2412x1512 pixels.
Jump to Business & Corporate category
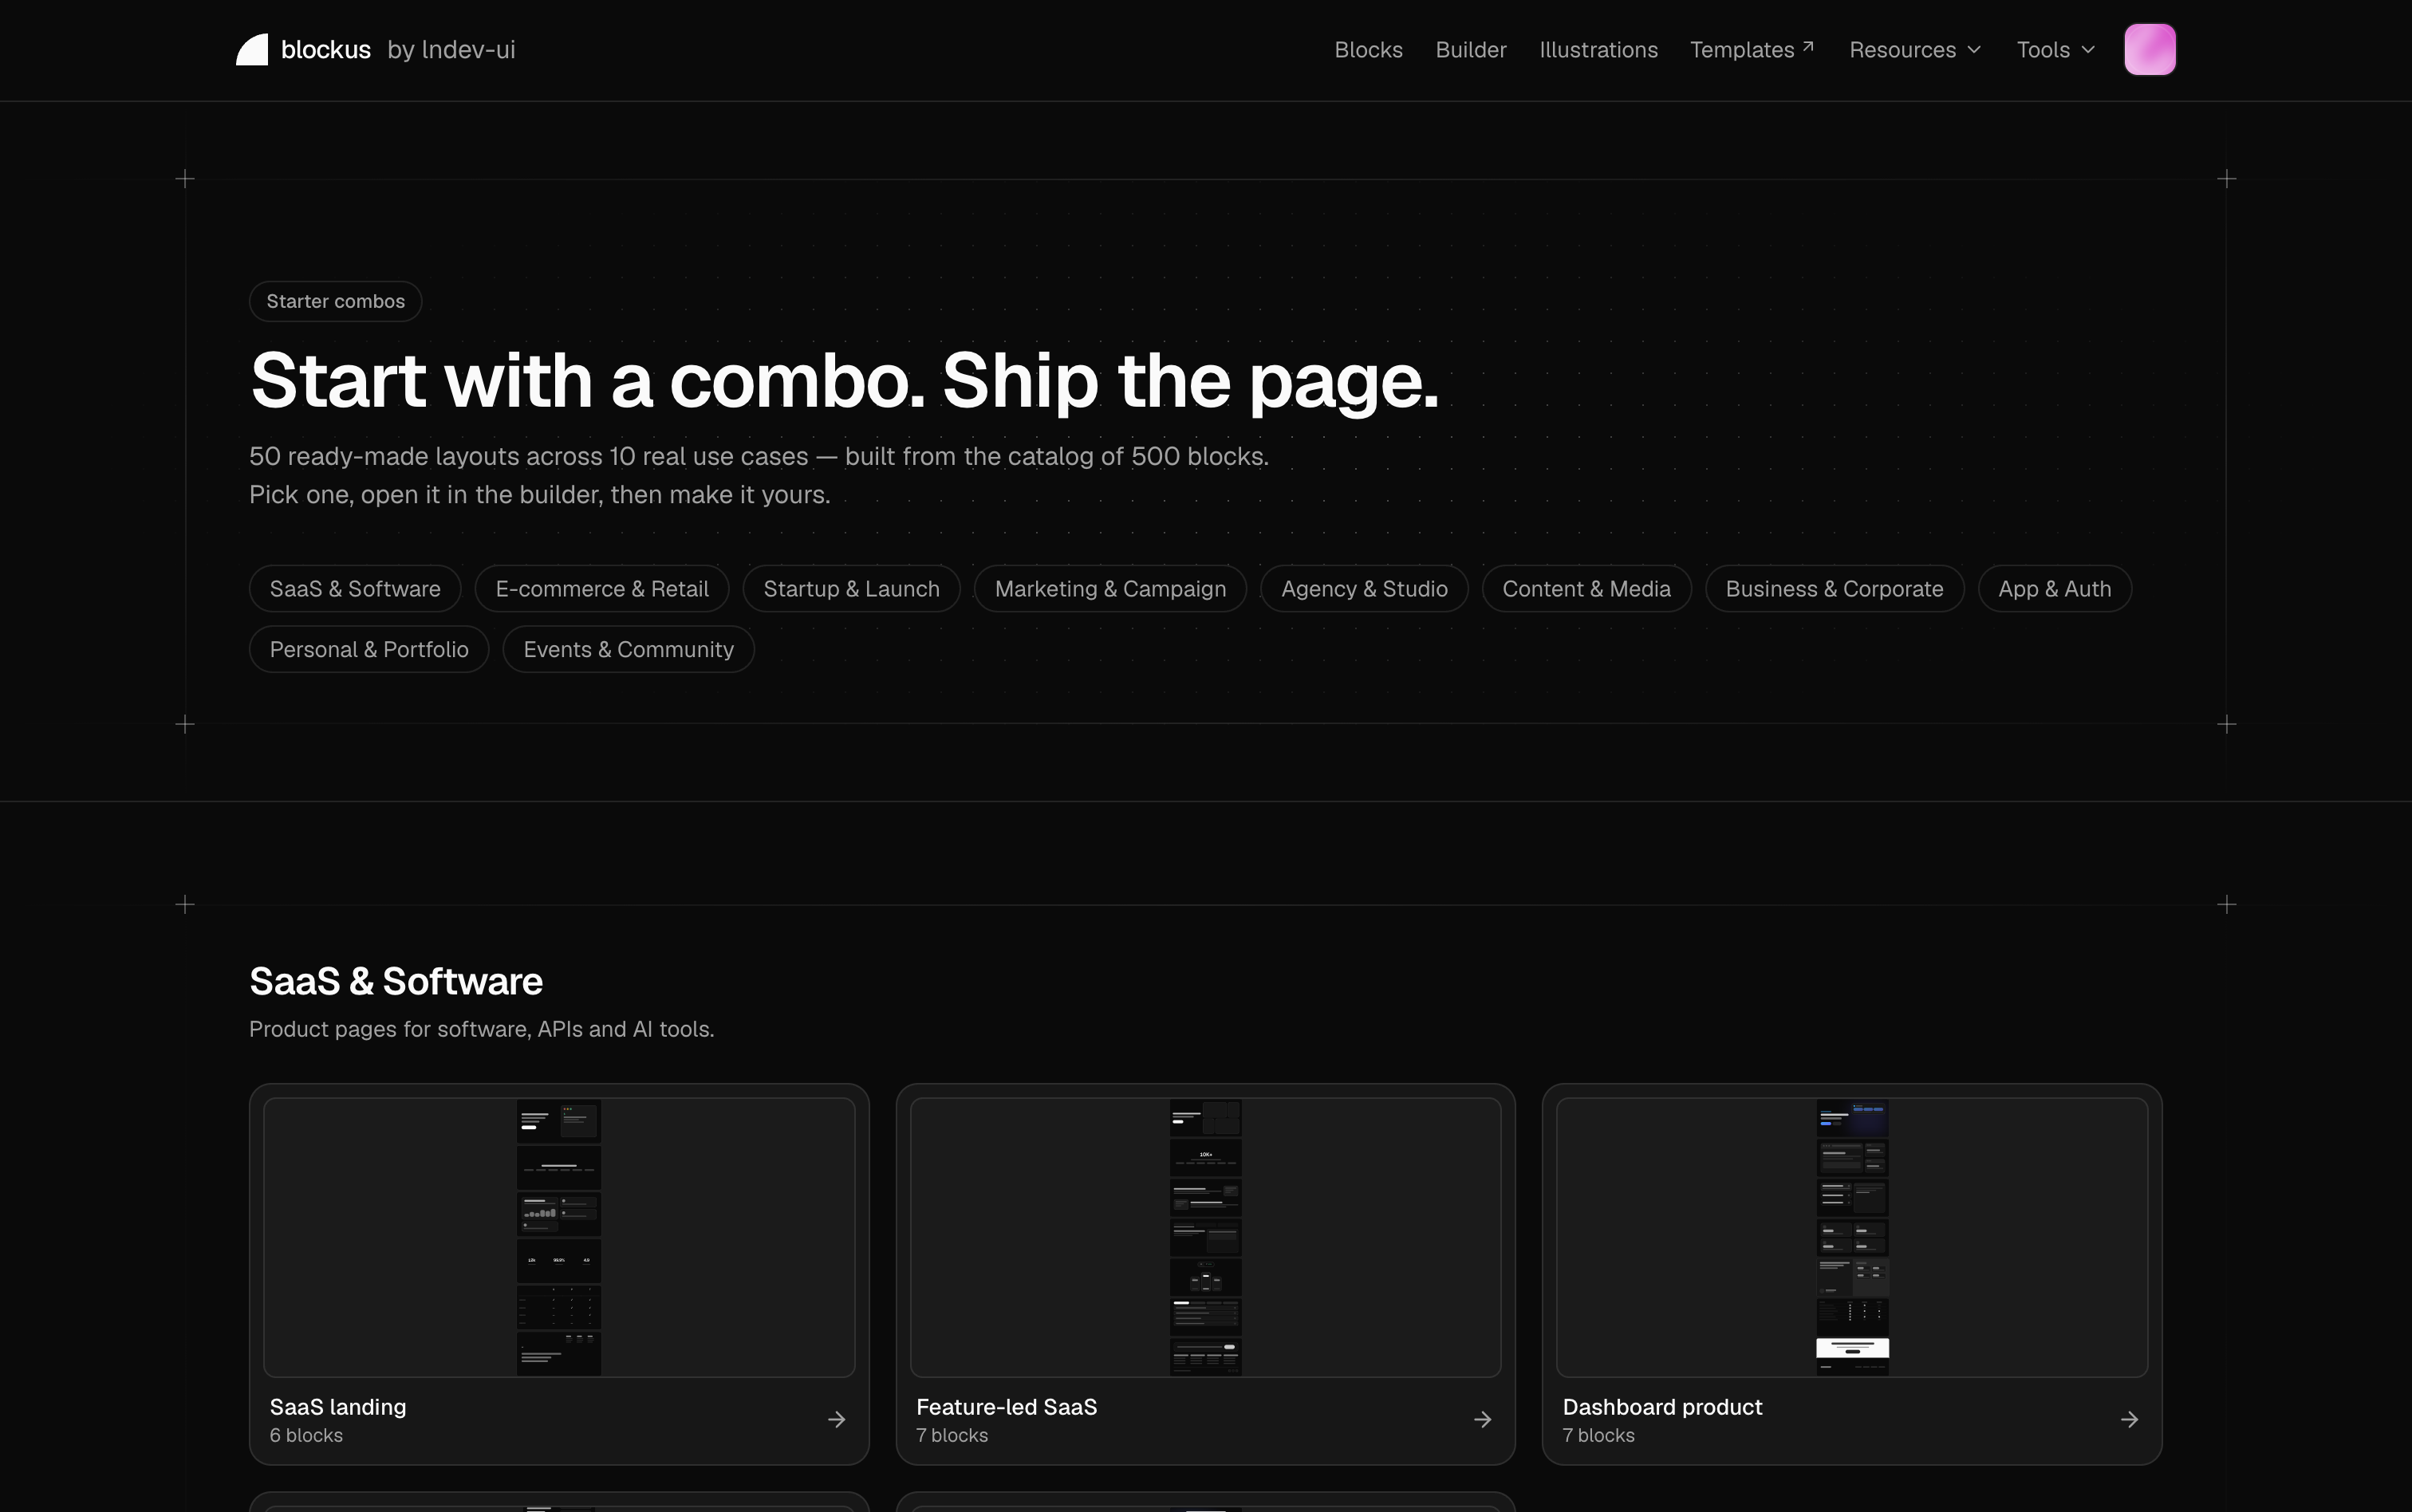point(1834,589)
